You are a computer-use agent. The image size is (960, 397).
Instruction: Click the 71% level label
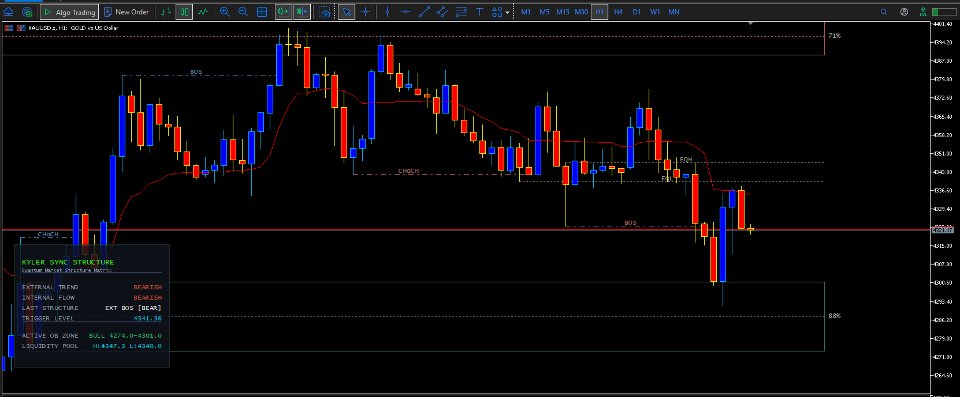click(834, 36)
